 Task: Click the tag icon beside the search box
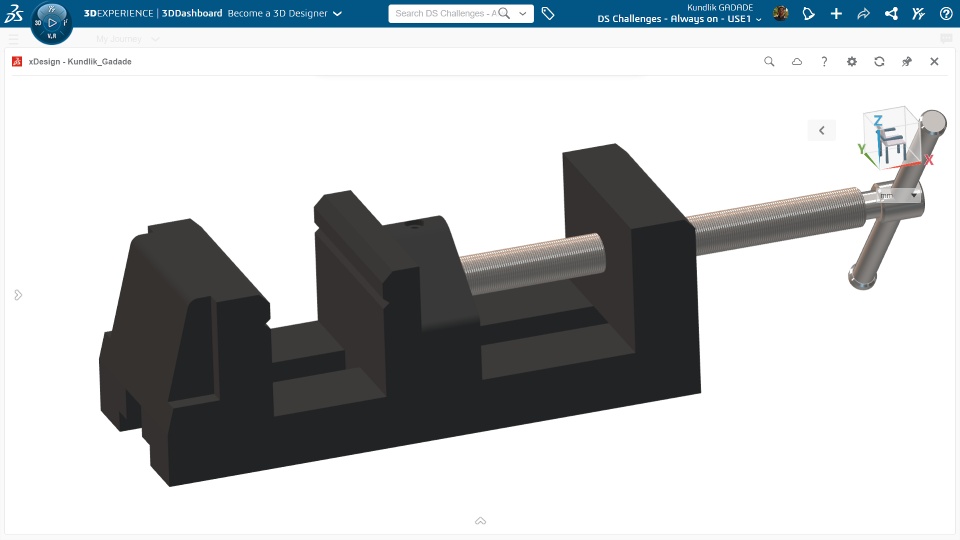click(x=548, y=13)
